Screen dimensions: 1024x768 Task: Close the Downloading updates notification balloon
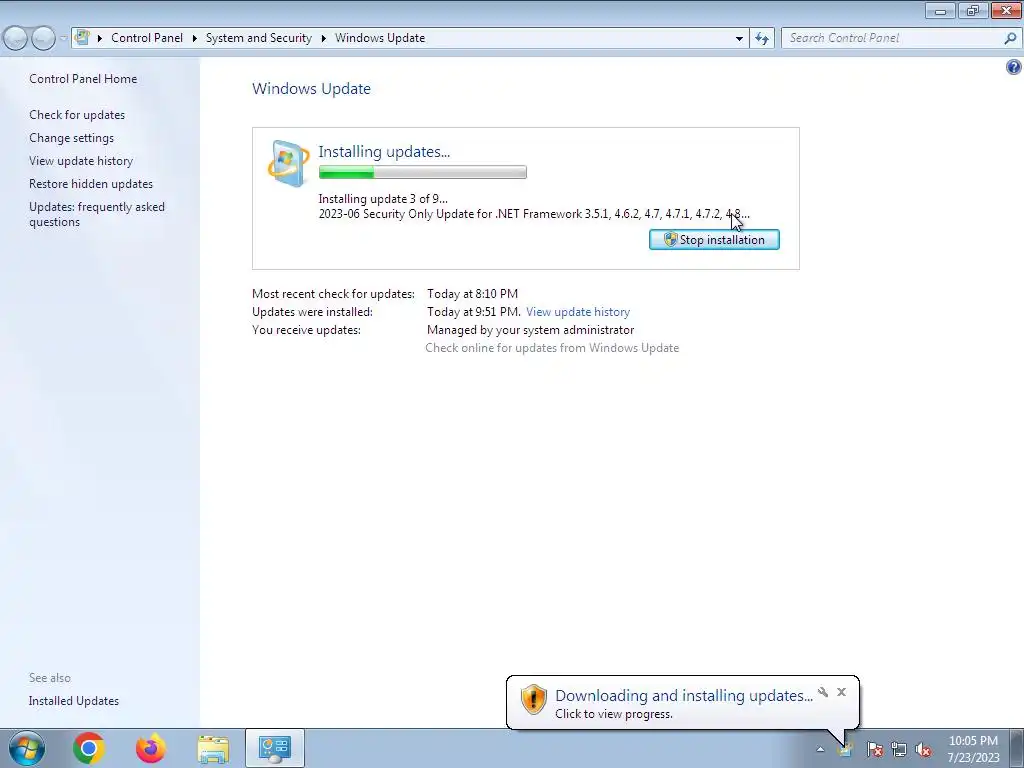point(841,692)
